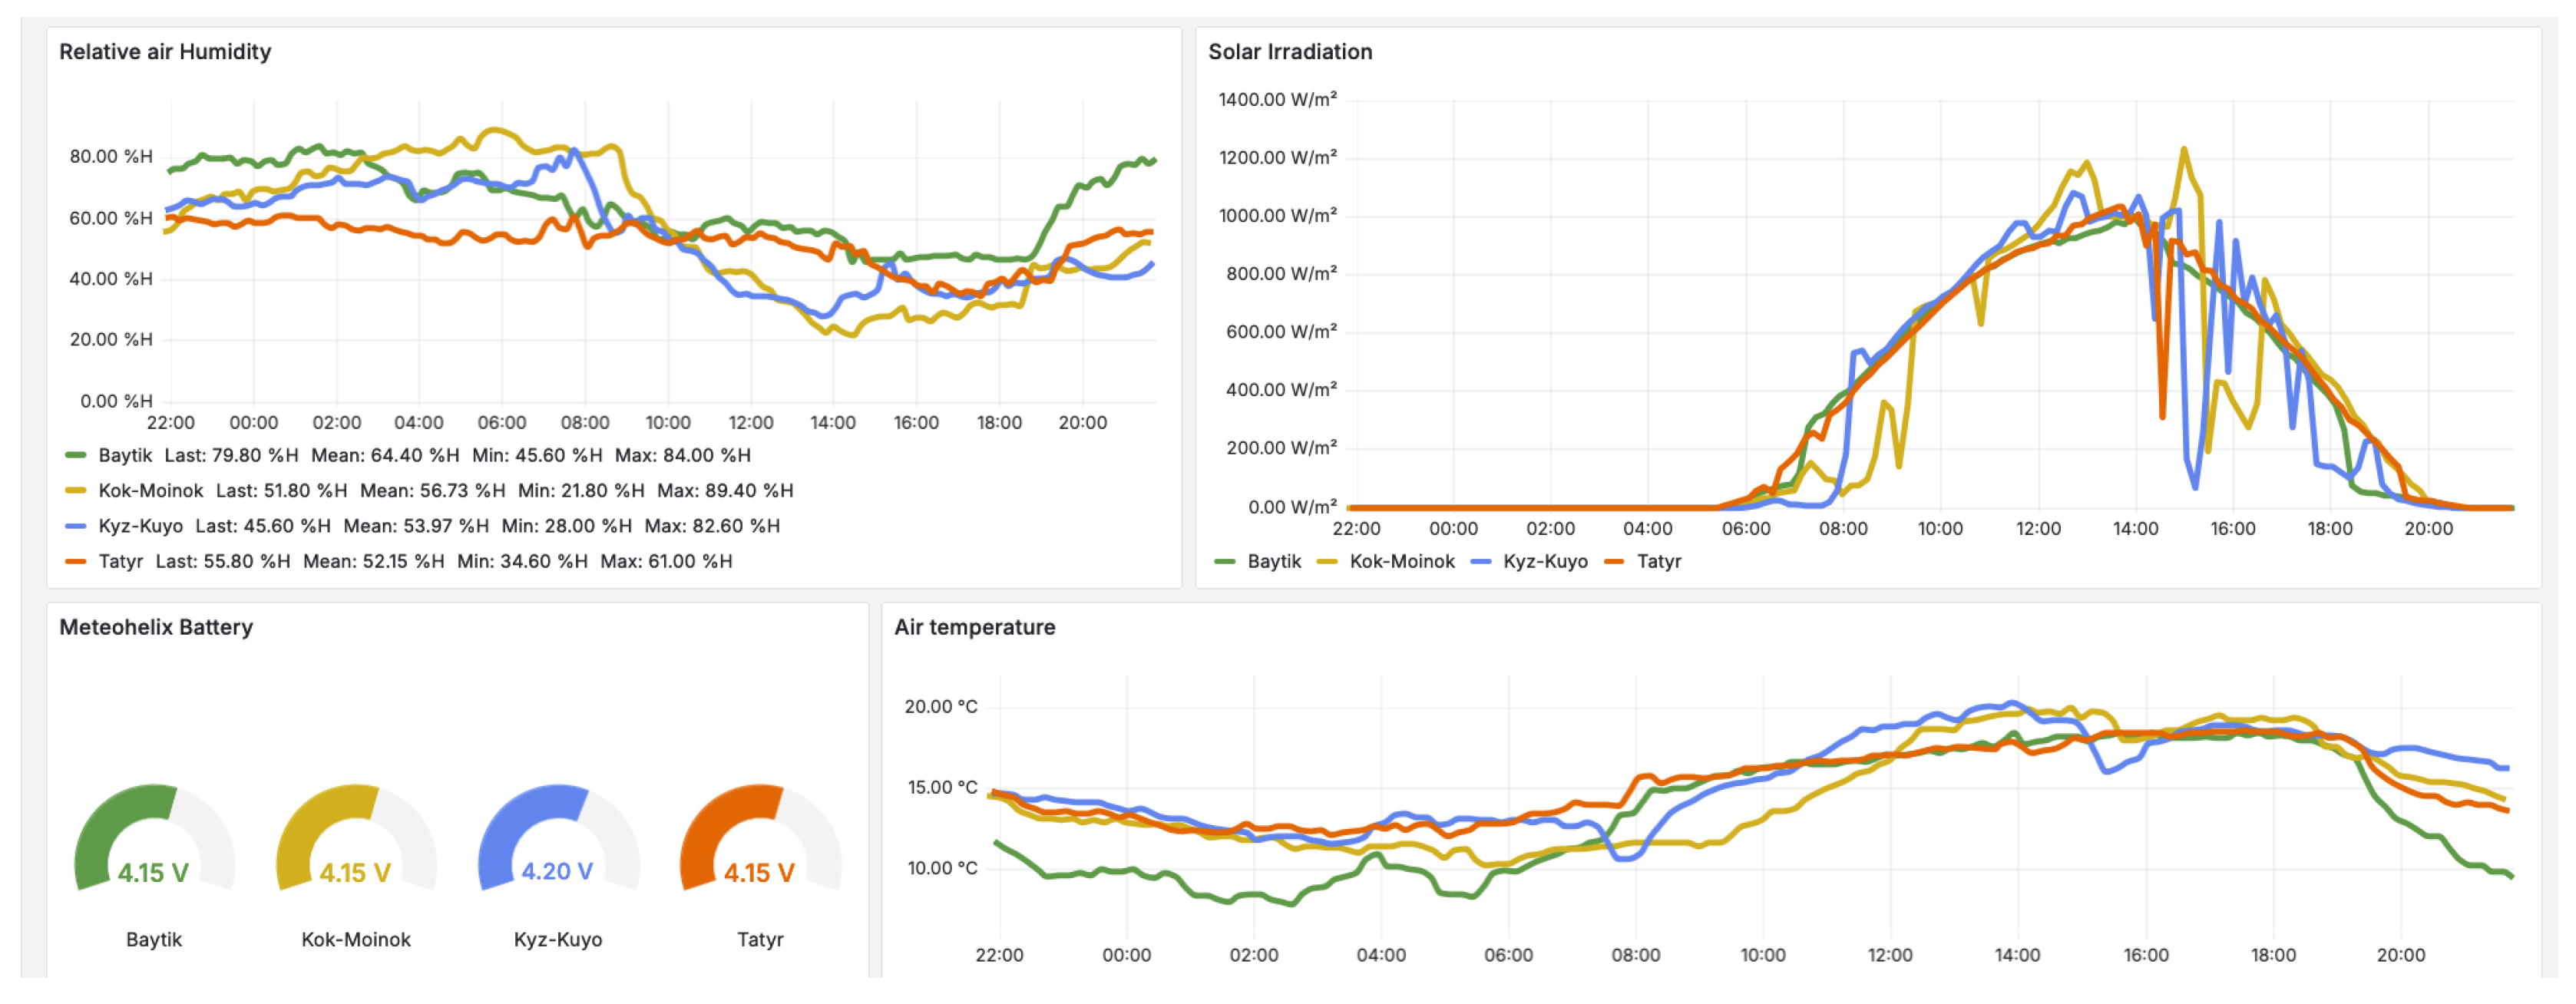Toggle Kyz-Kuyo series in humidity legend
The image size is (2576, 1004).
[x=140, y=526]
